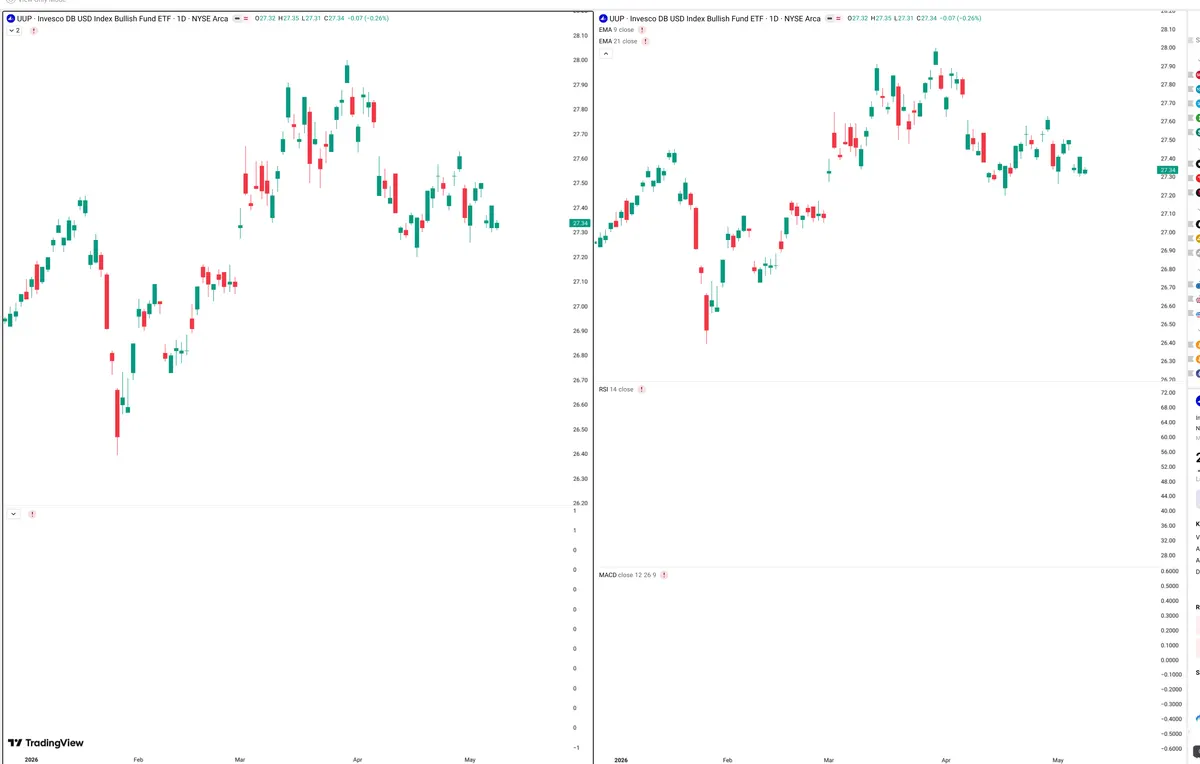The height and width of the screenshot is (764, 1200).
Task: Click the Apr label on the left chart's time axis
Action: tap(357, 760)
